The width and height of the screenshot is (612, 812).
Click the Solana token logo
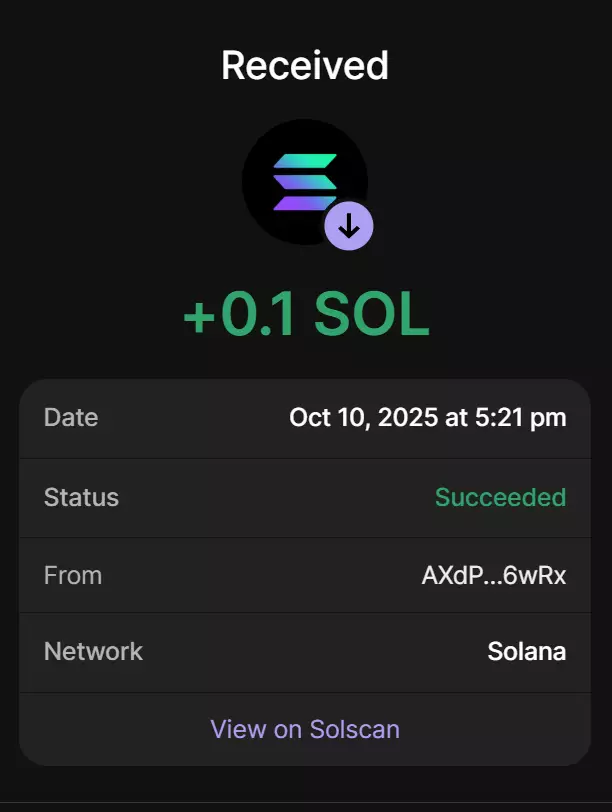[x=303, y=181]
